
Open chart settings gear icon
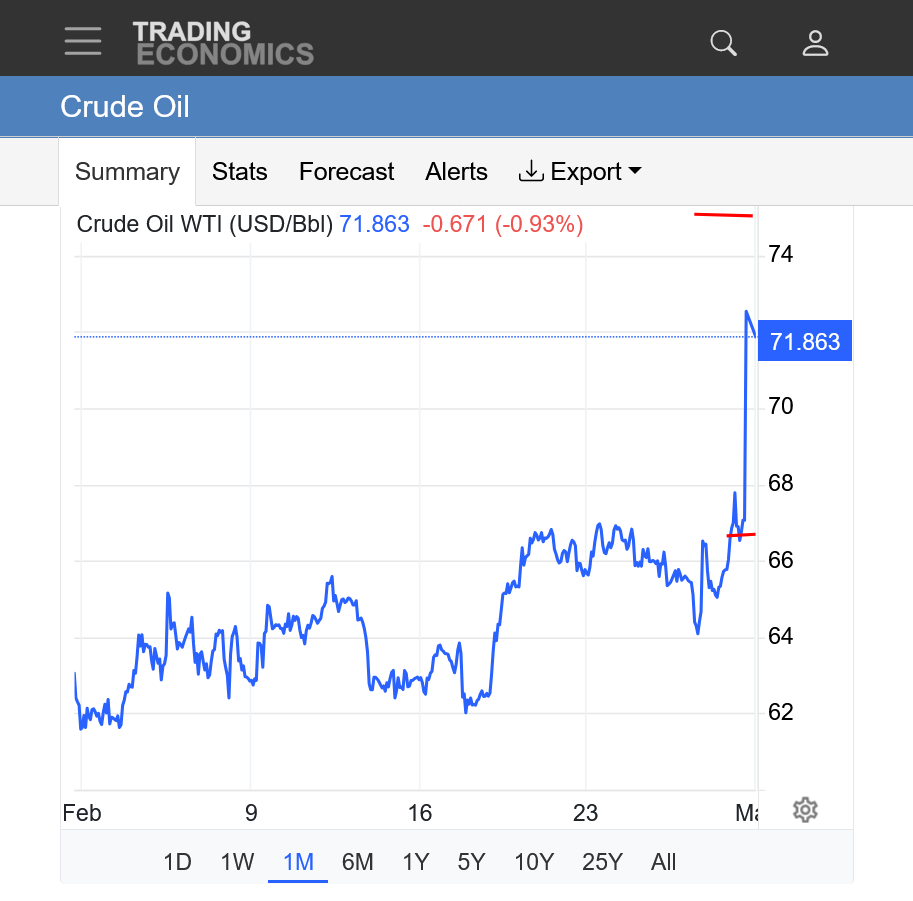click(x=805, y=810)
